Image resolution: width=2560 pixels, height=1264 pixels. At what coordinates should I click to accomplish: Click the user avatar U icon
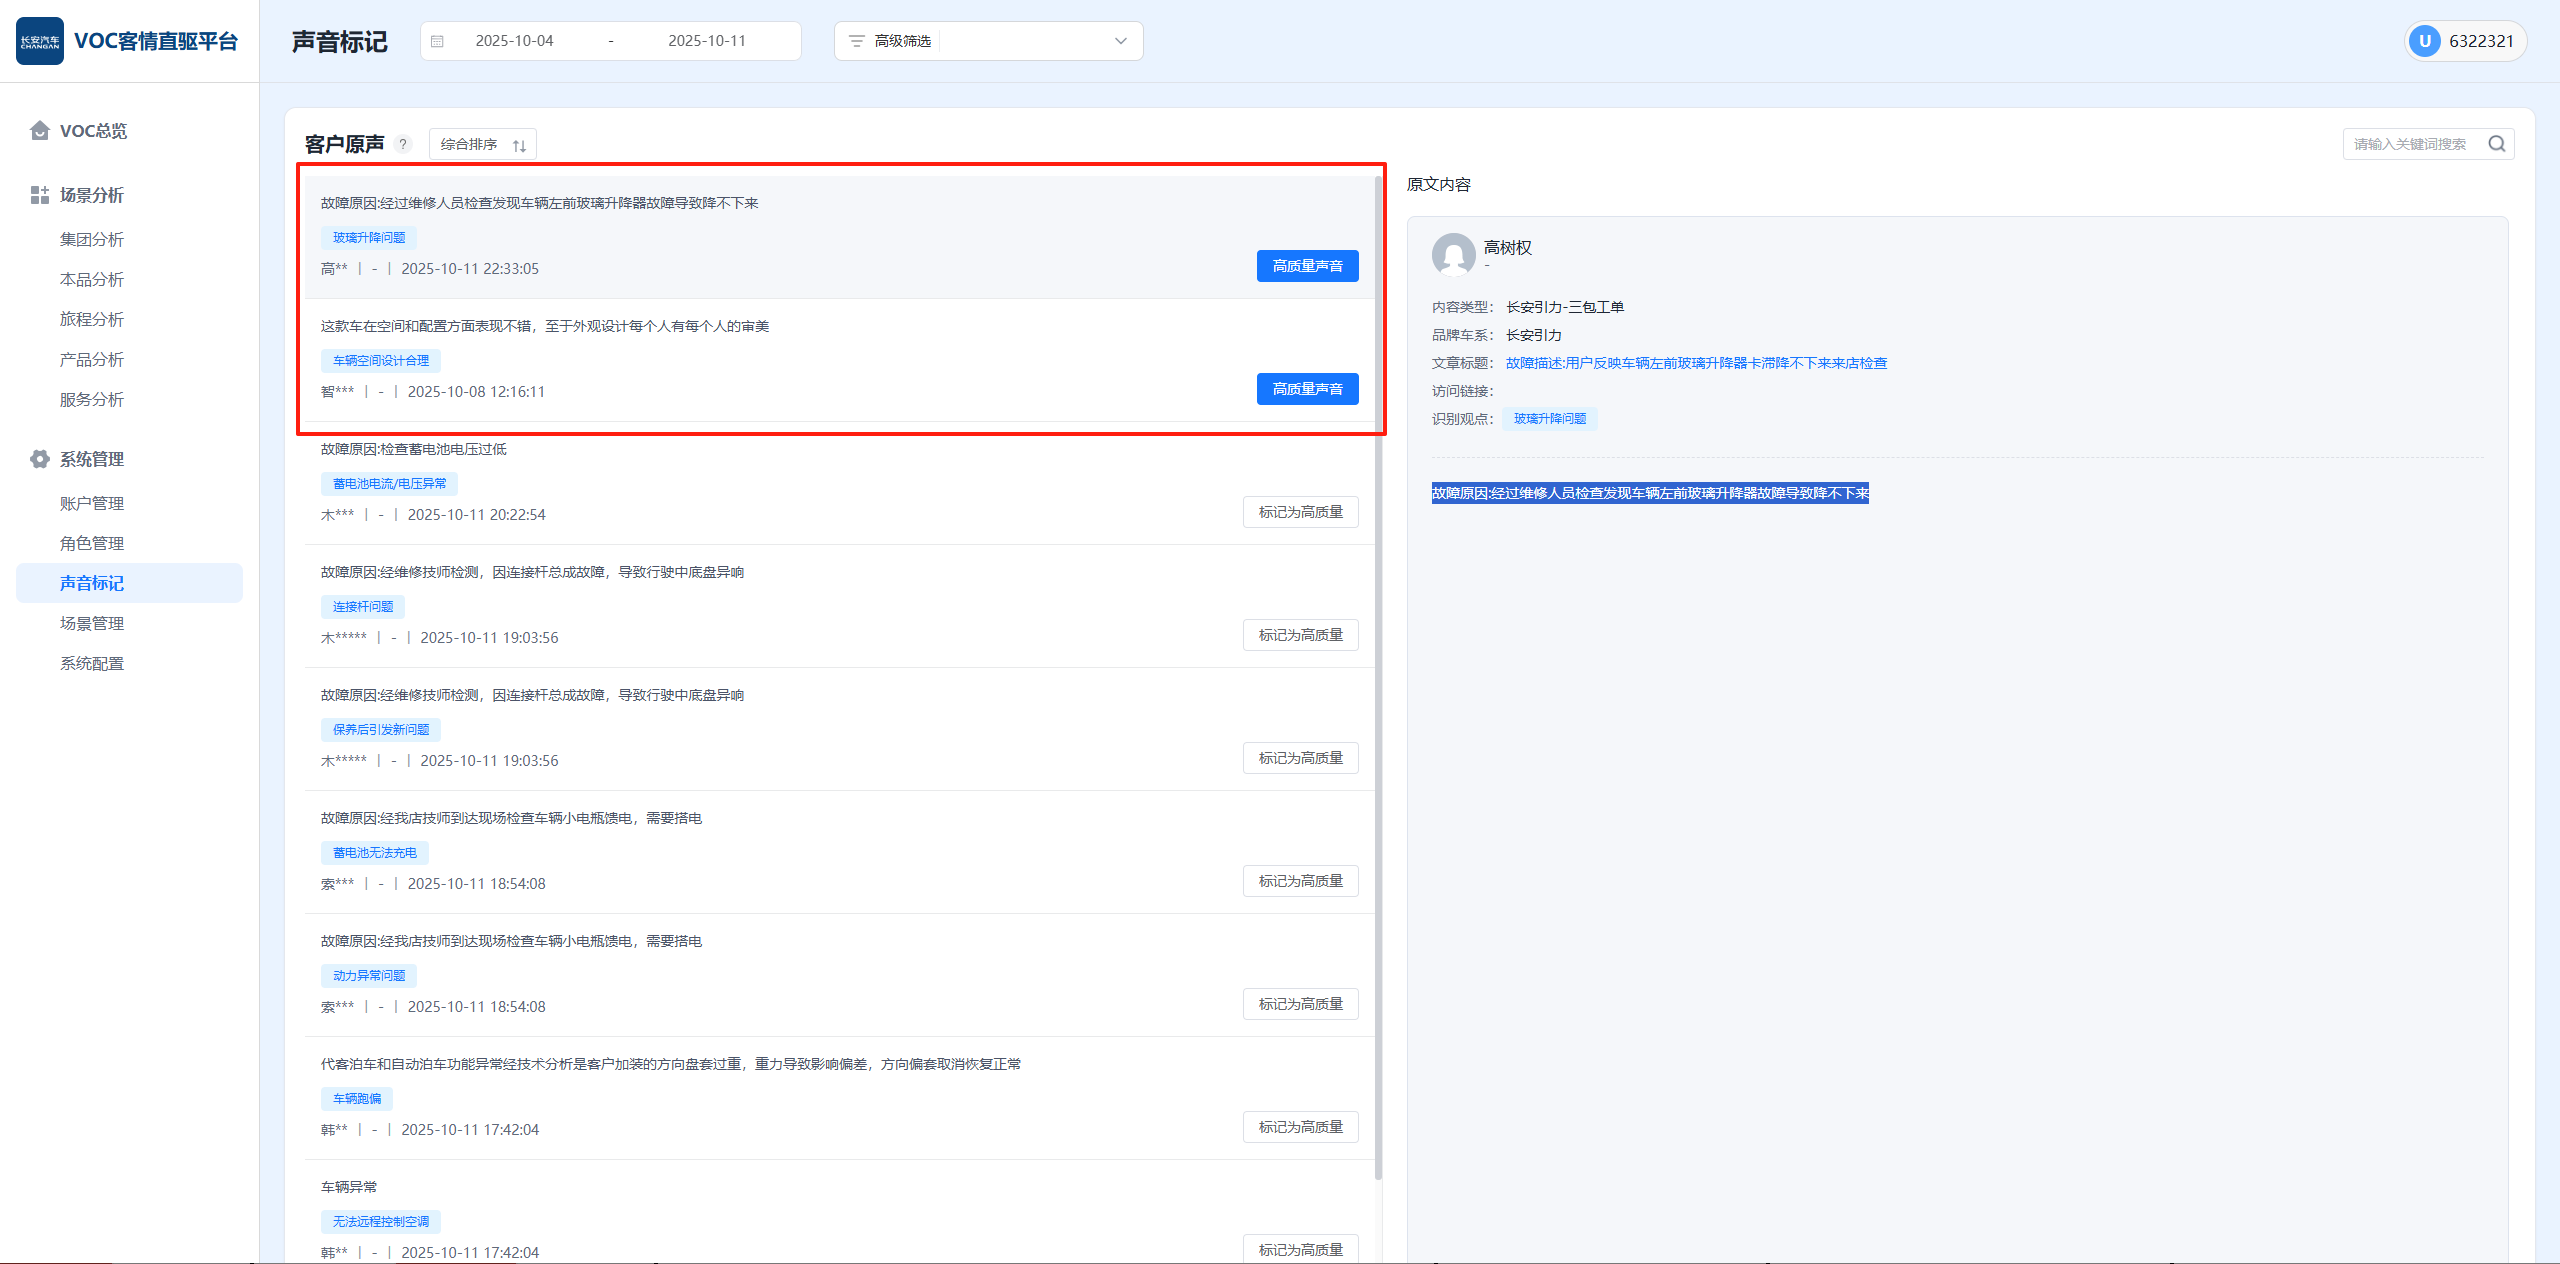2424,41
